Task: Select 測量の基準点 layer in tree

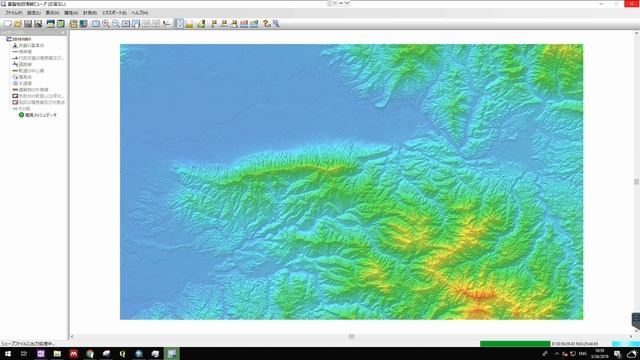Action: click(31, 45)
